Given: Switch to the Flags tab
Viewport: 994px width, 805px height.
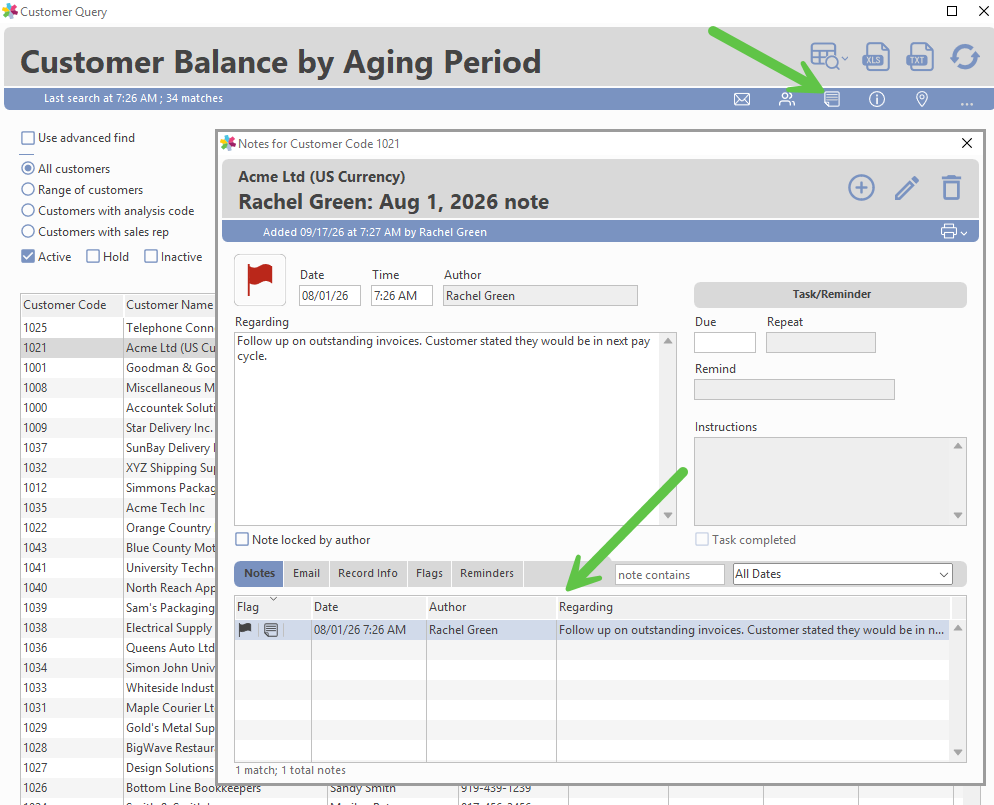Looking at the screenshot, I should coord(429,573).
